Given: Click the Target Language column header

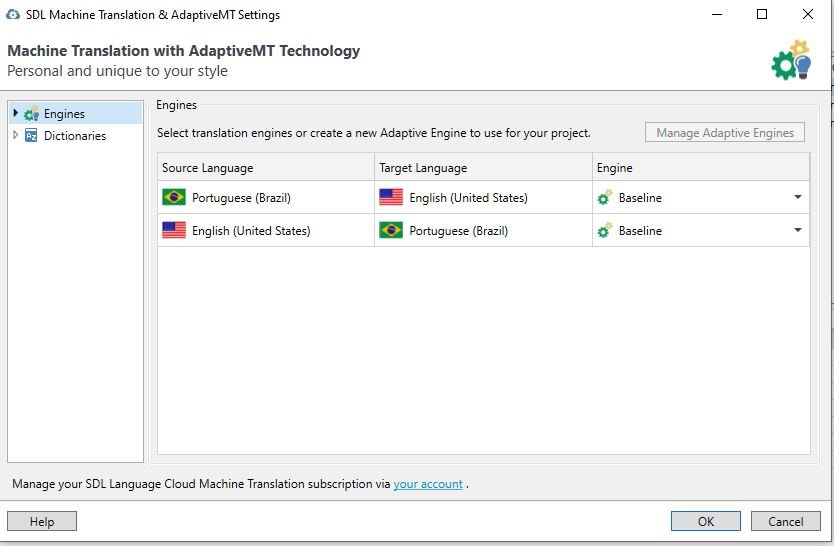Looking at the screenshot, I should [x=483, y=167].
